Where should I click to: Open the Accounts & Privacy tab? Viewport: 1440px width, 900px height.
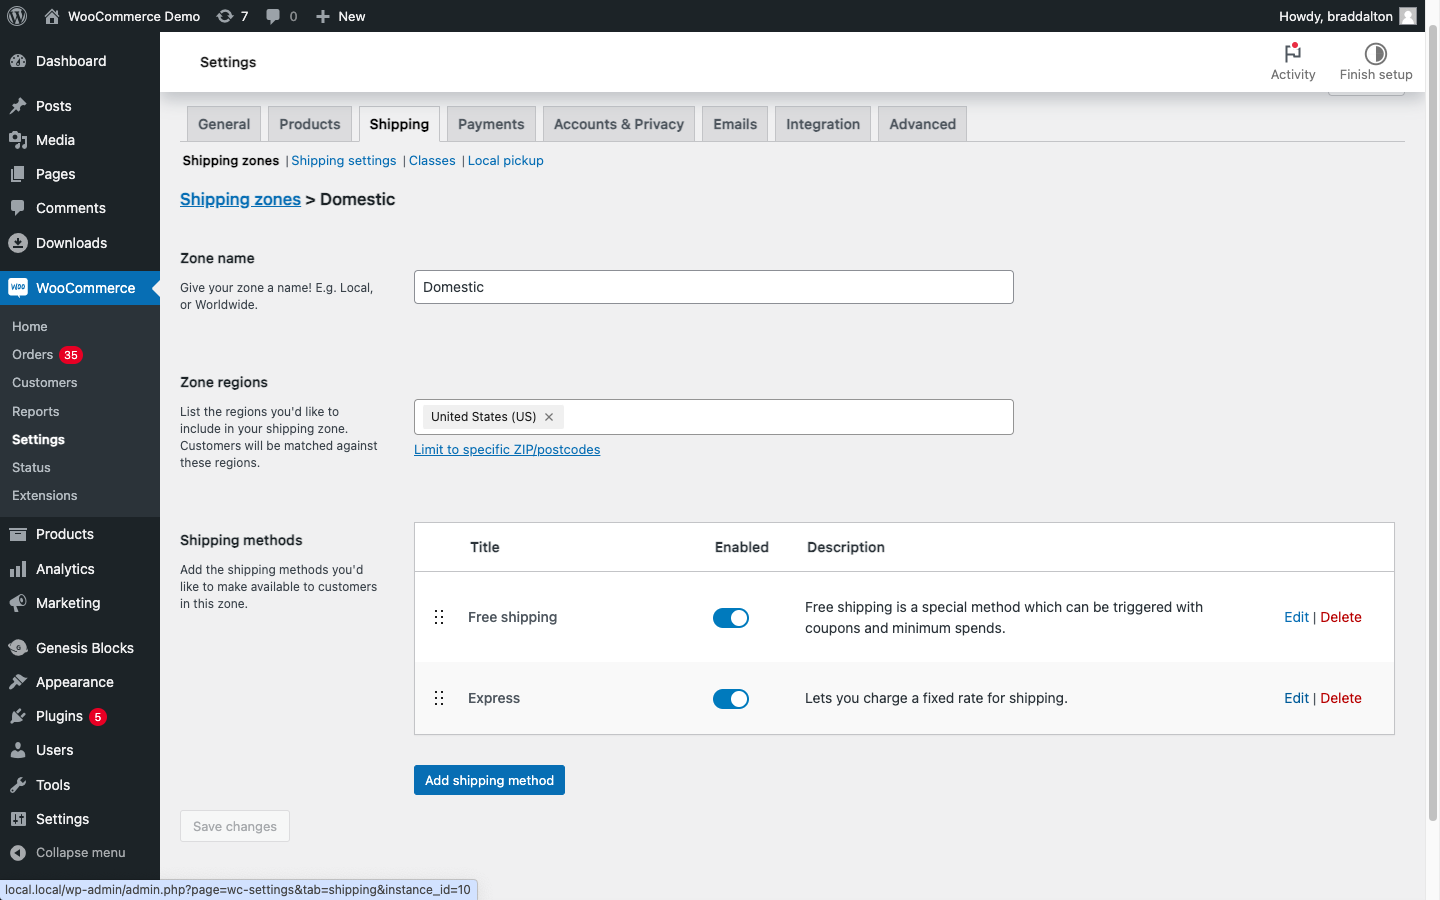pyautogui.click(x=618, y=124)
